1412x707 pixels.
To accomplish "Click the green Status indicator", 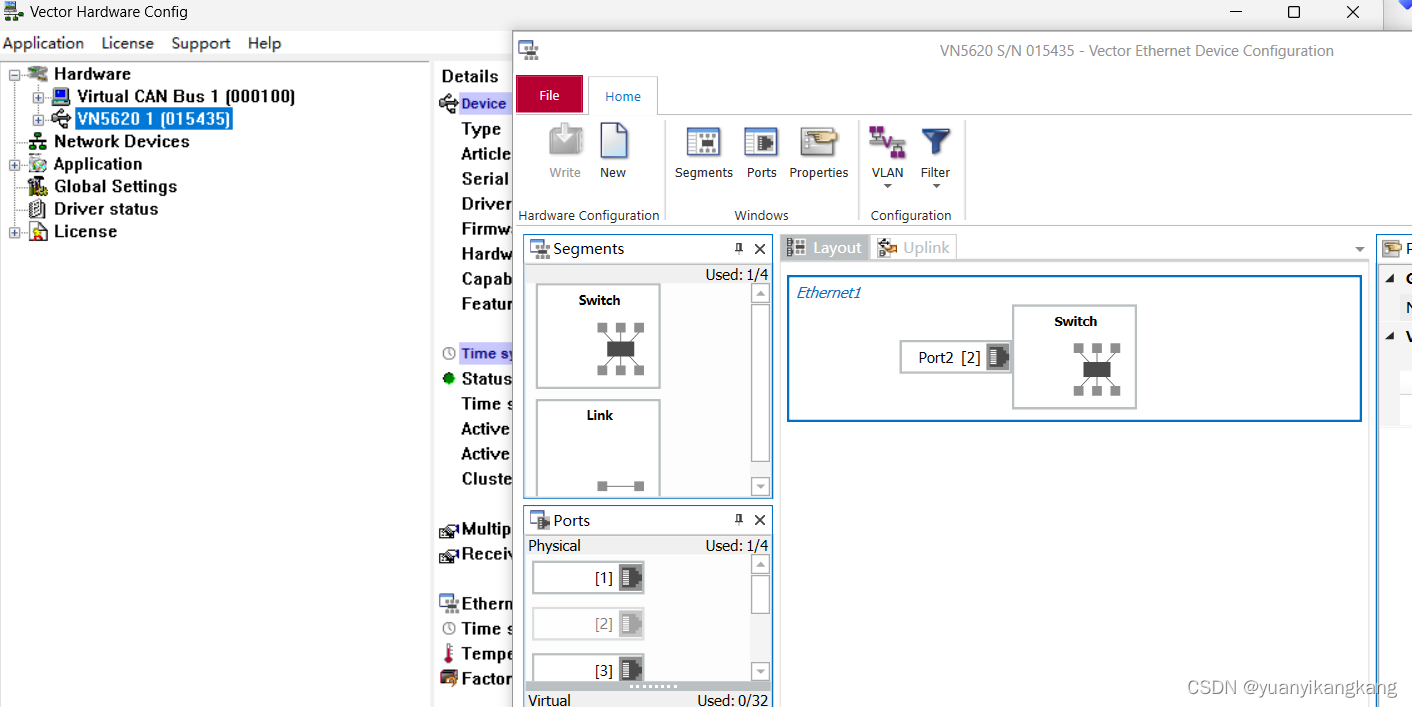I will (449, 378).
